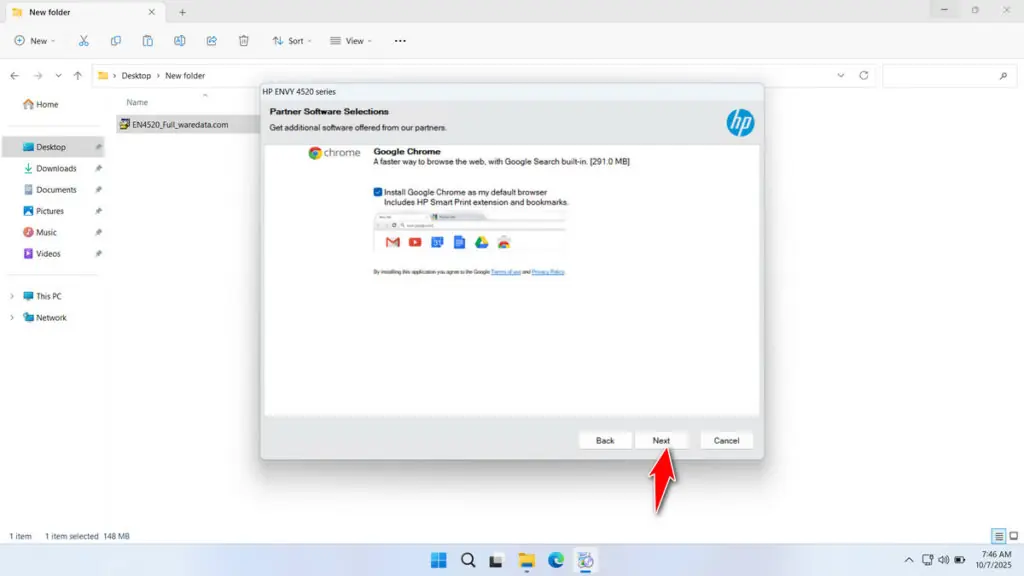Image resolution: width=1024 pixels, height=576 pixels.
Task: Uncheck Install Google Chrome as default browser
Action: 378,191
